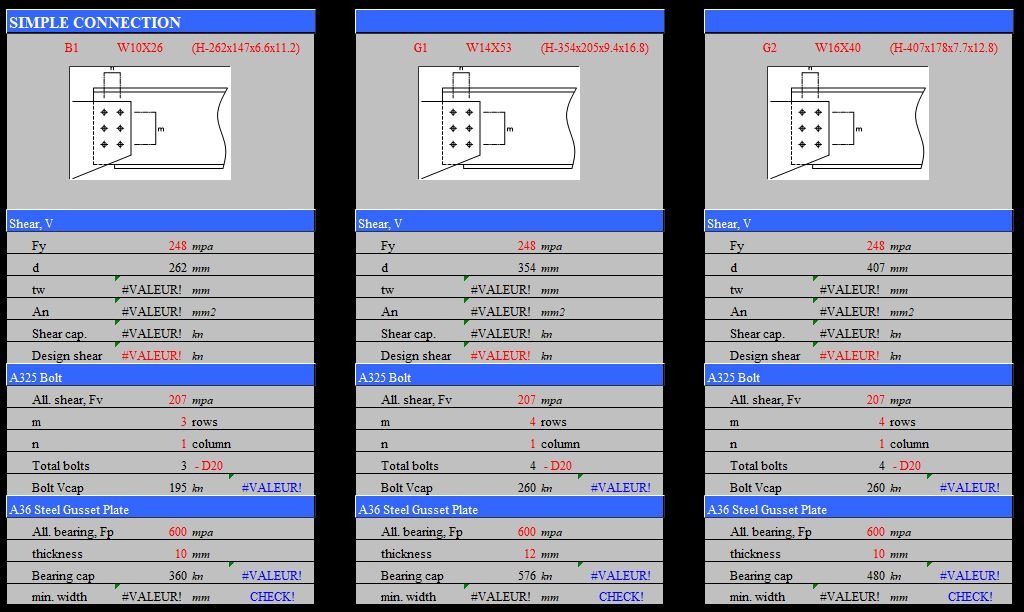Select the G1 connection diagram image

(x=499, y=123)
